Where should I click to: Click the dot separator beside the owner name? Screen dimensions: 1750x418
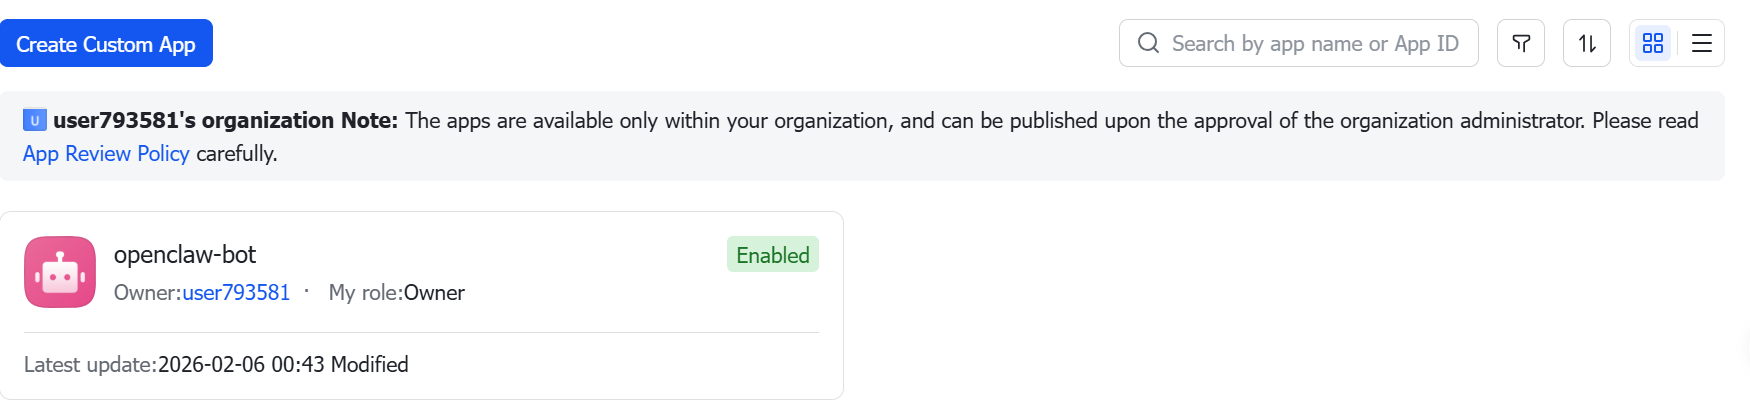click(306, 291)
